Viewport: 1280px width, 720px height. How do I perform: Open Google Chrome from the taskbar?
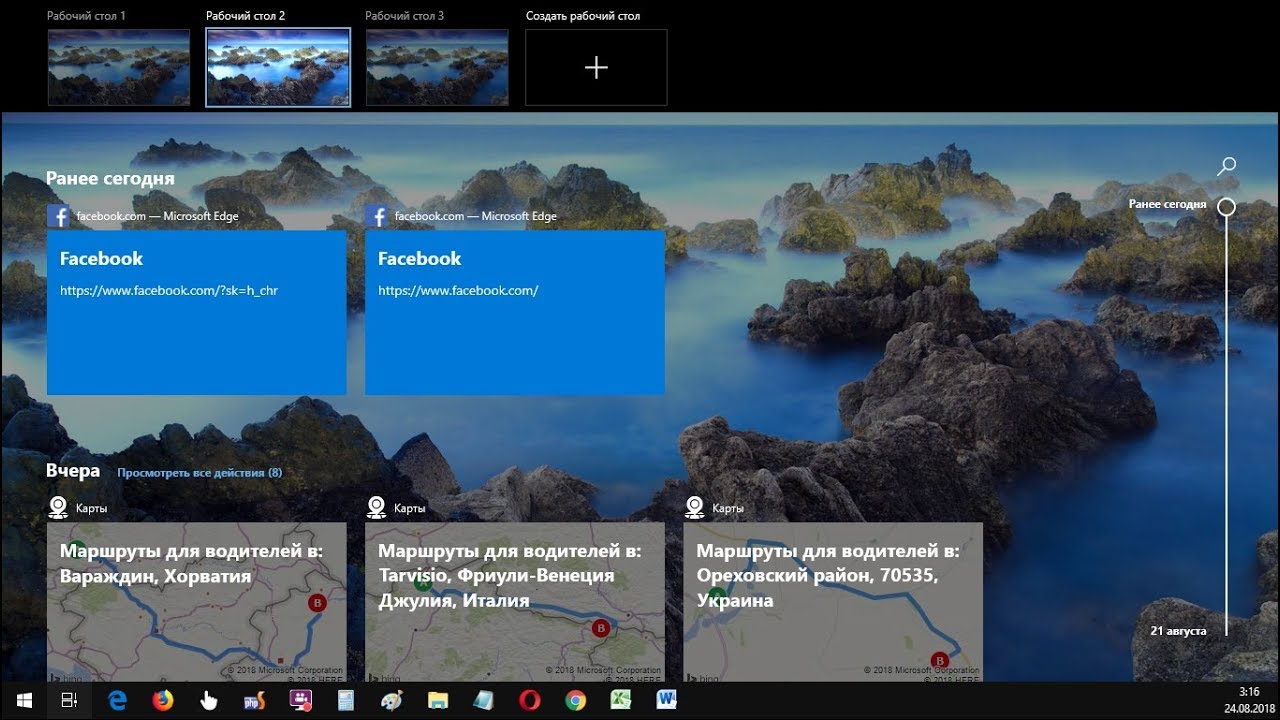click(575, 700)
